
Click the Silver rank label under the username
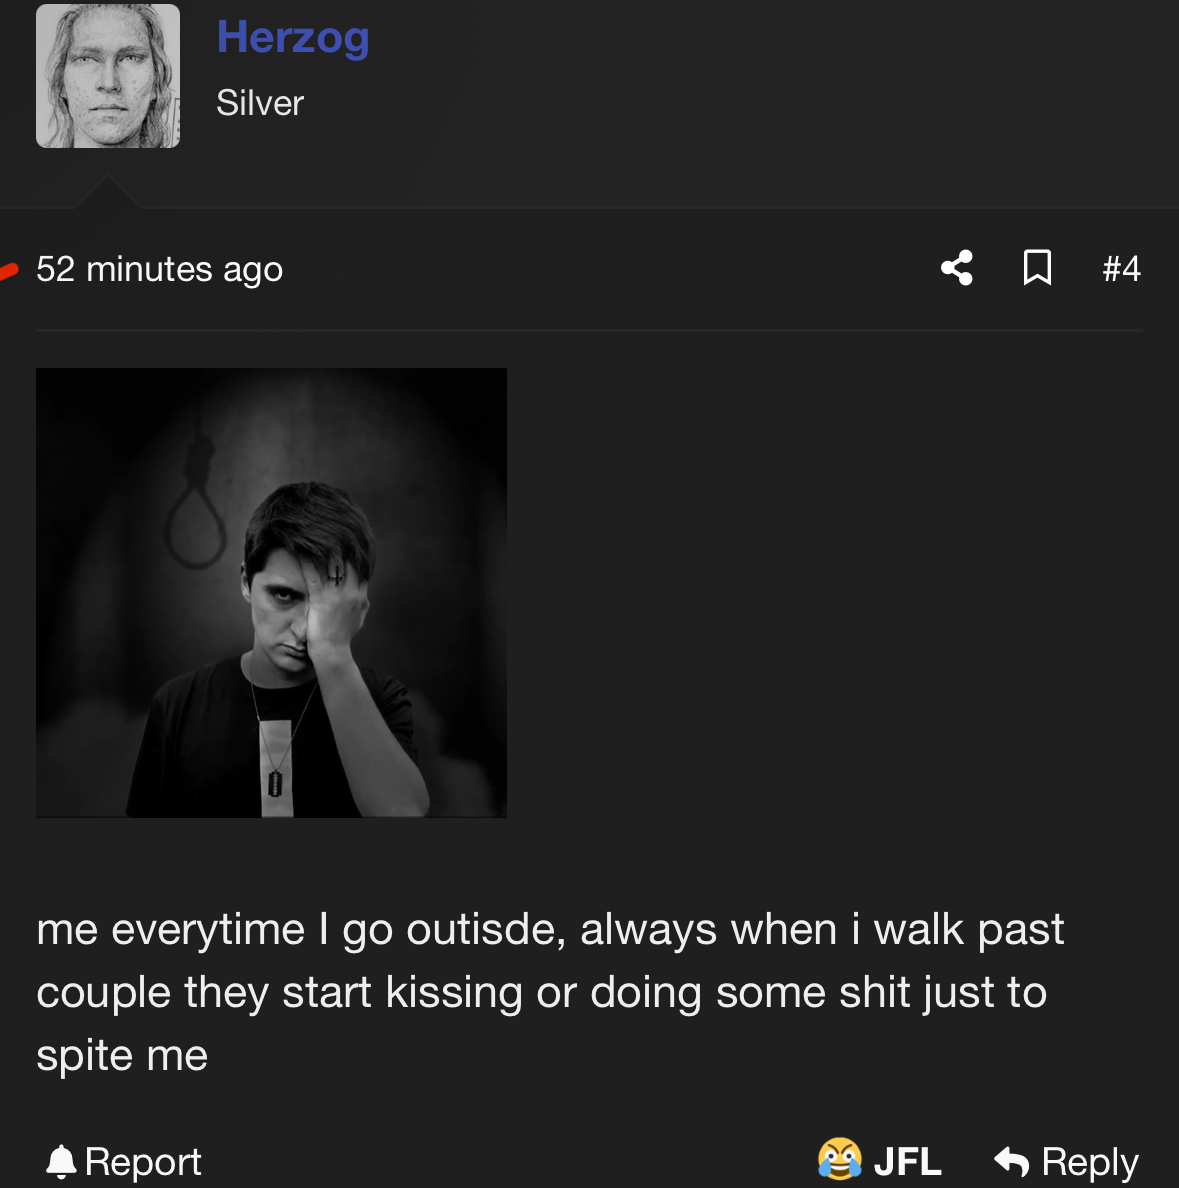[260, 103]
